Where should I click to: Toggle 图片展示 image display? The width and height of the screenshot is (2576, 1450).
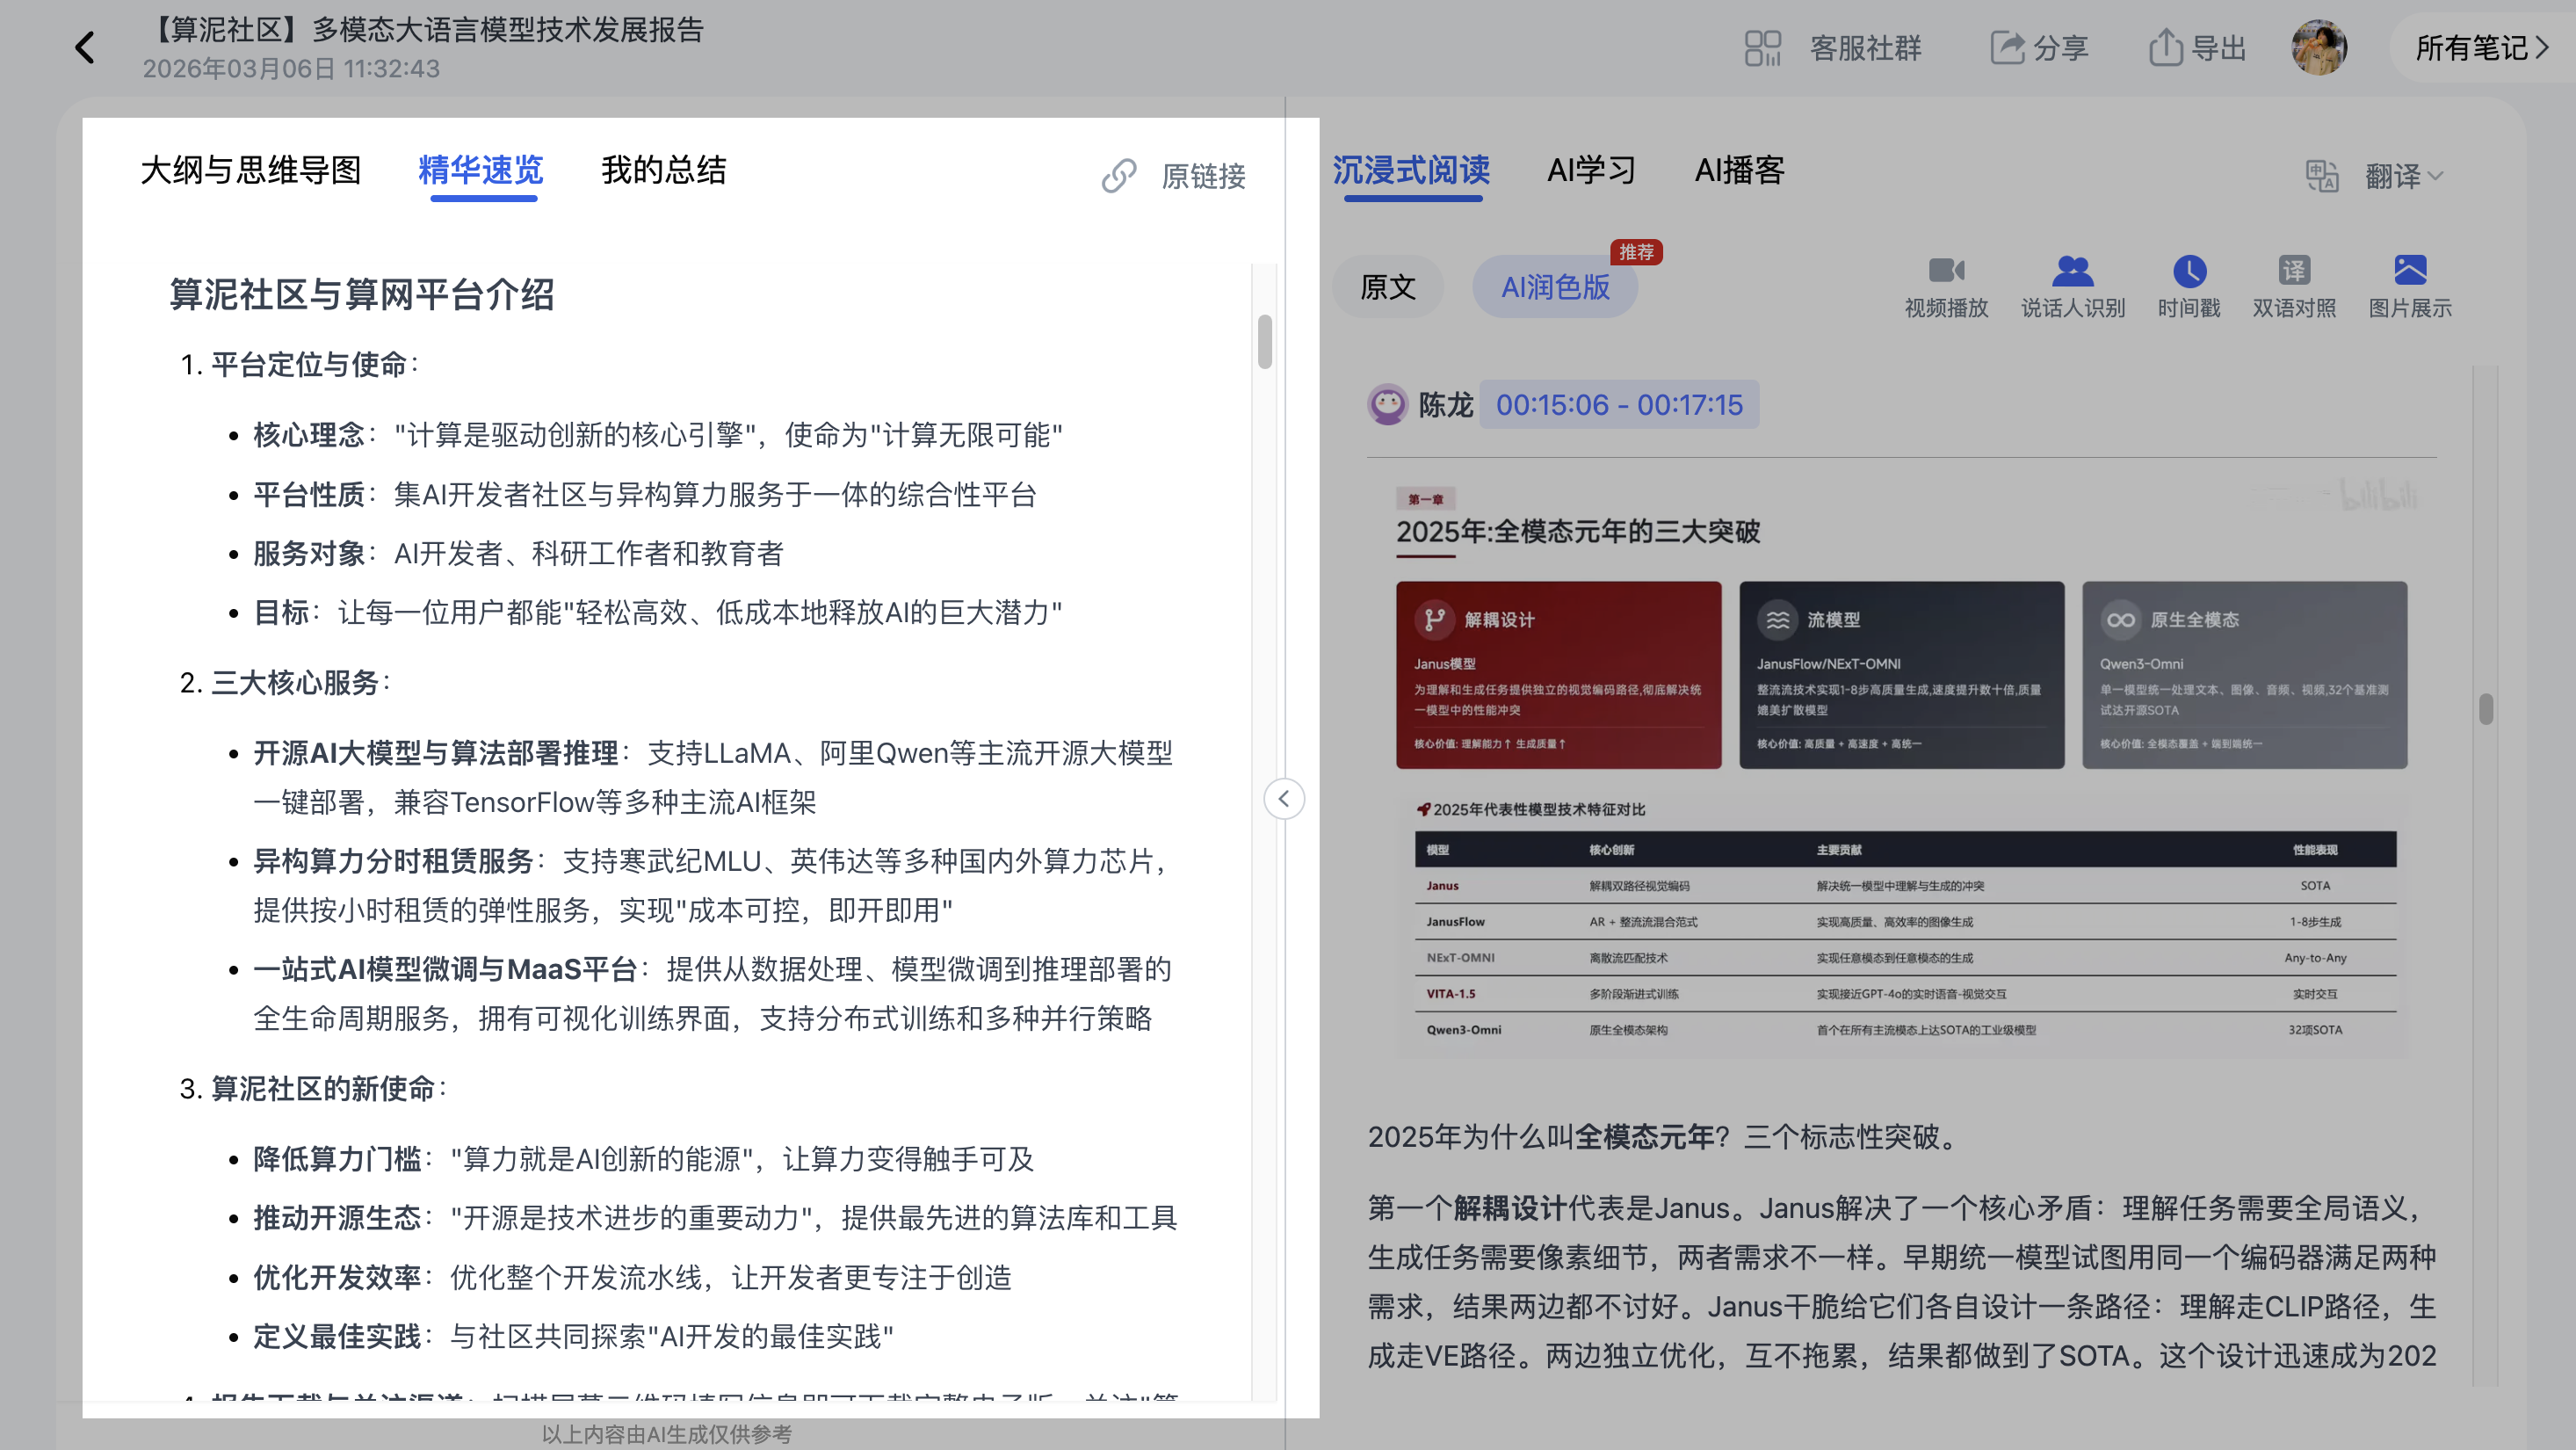click(x=2410, y=286)
